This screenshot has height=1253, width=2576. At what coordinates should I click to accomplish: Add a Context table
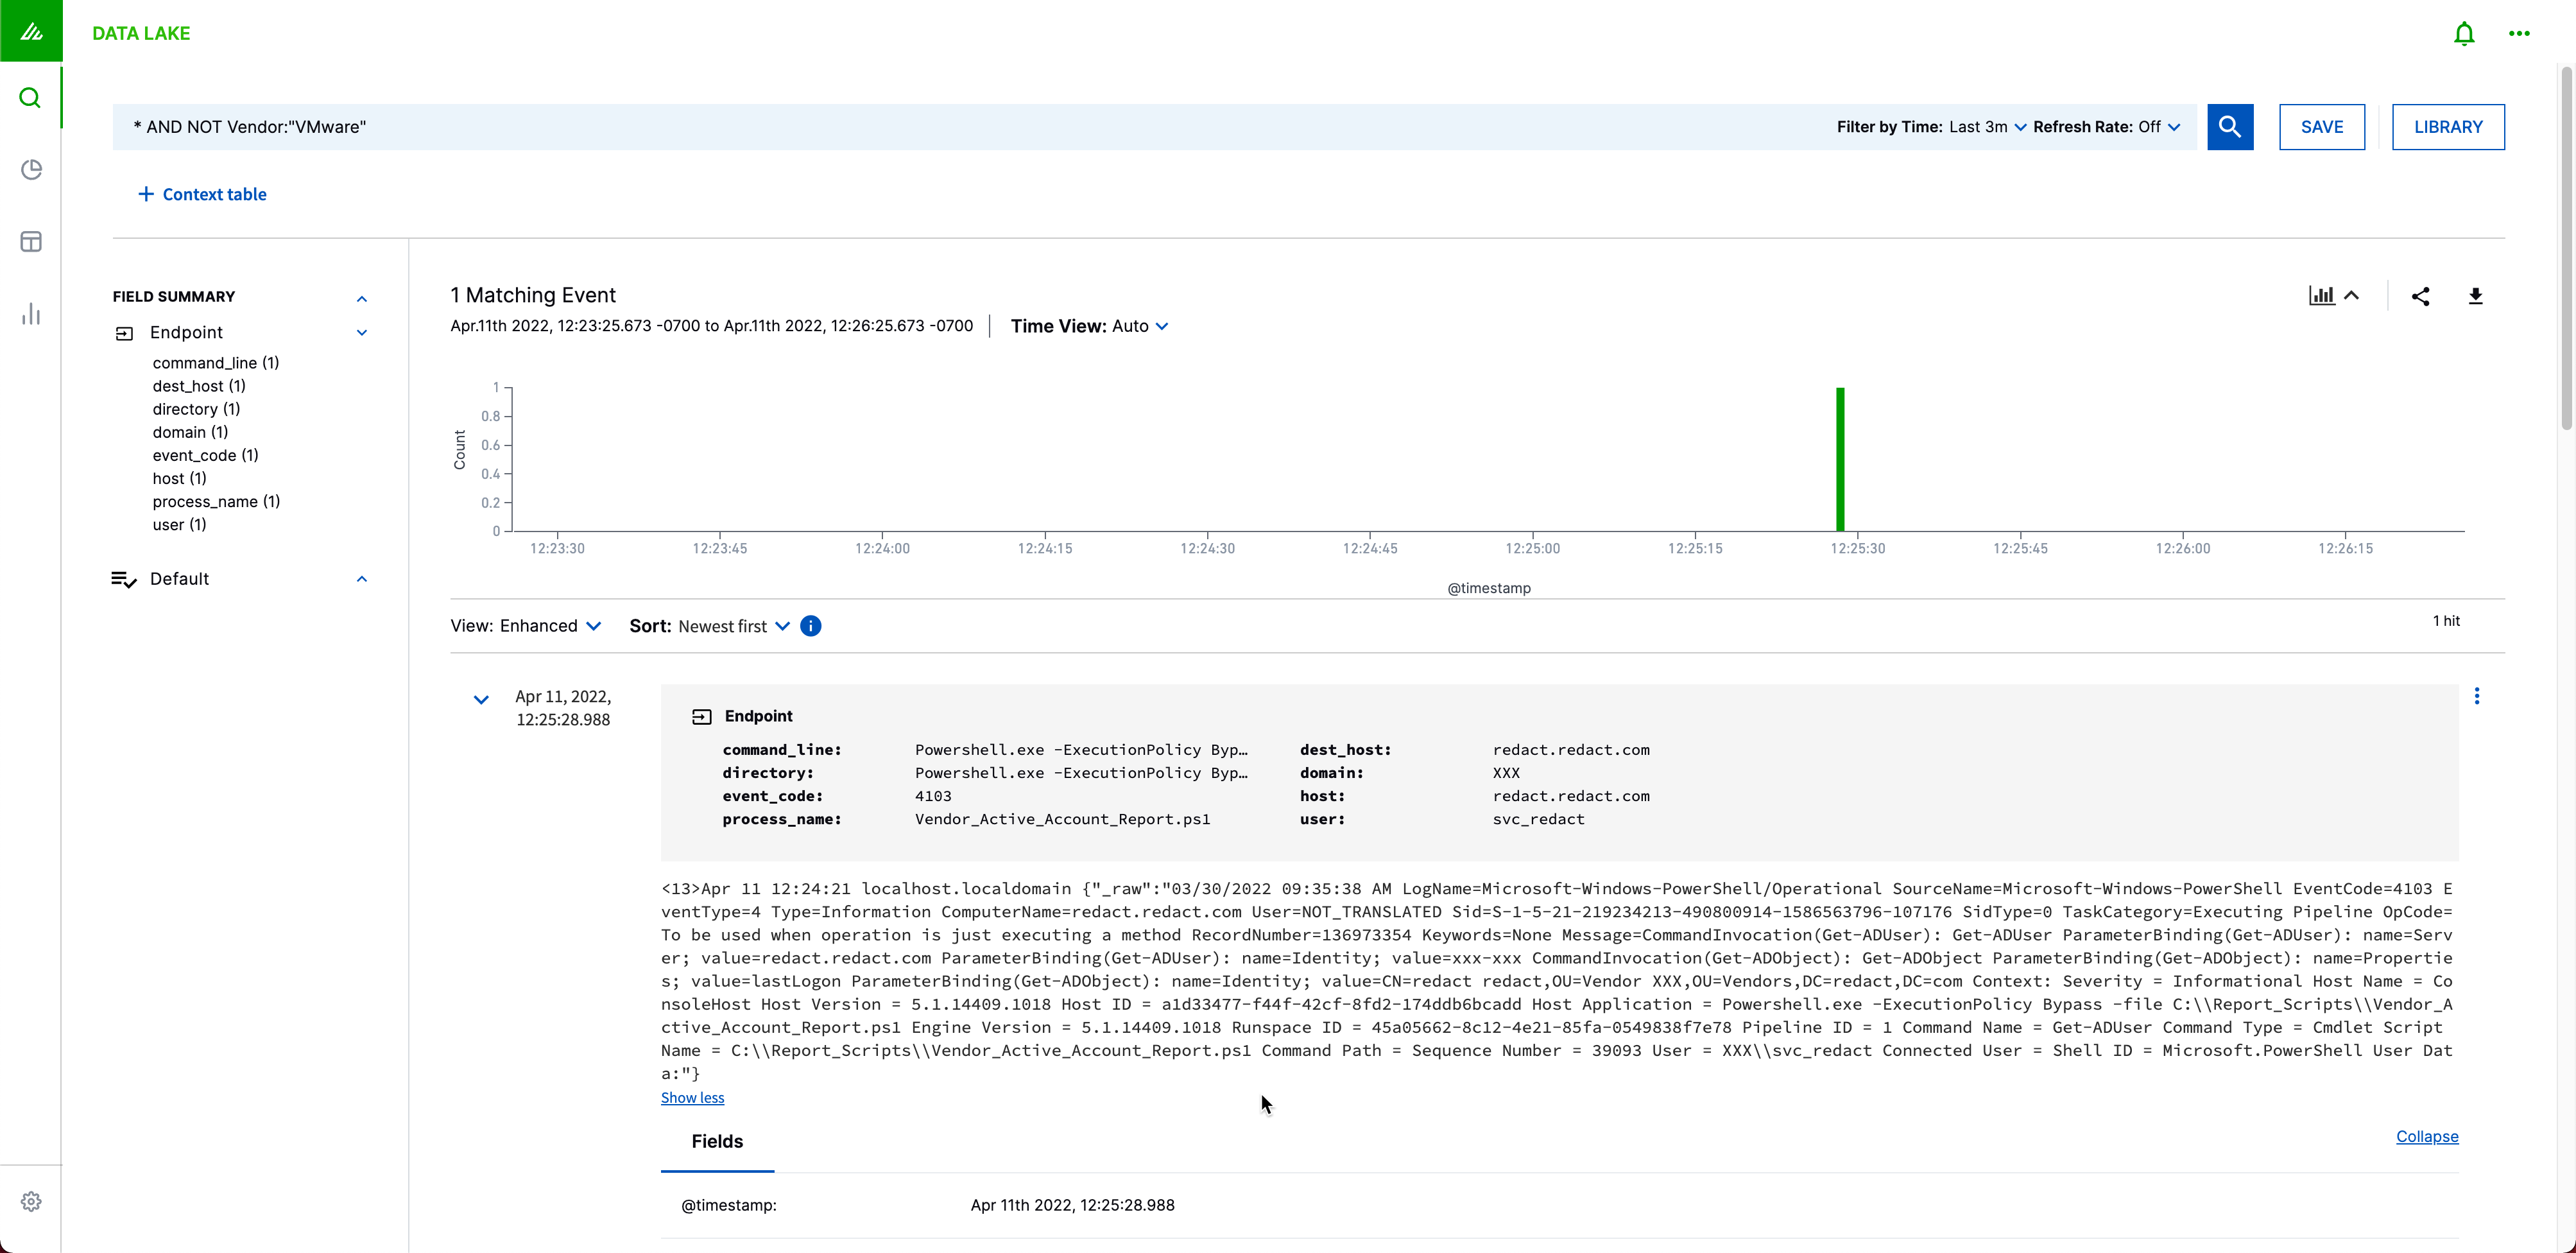tap(203, 193)
